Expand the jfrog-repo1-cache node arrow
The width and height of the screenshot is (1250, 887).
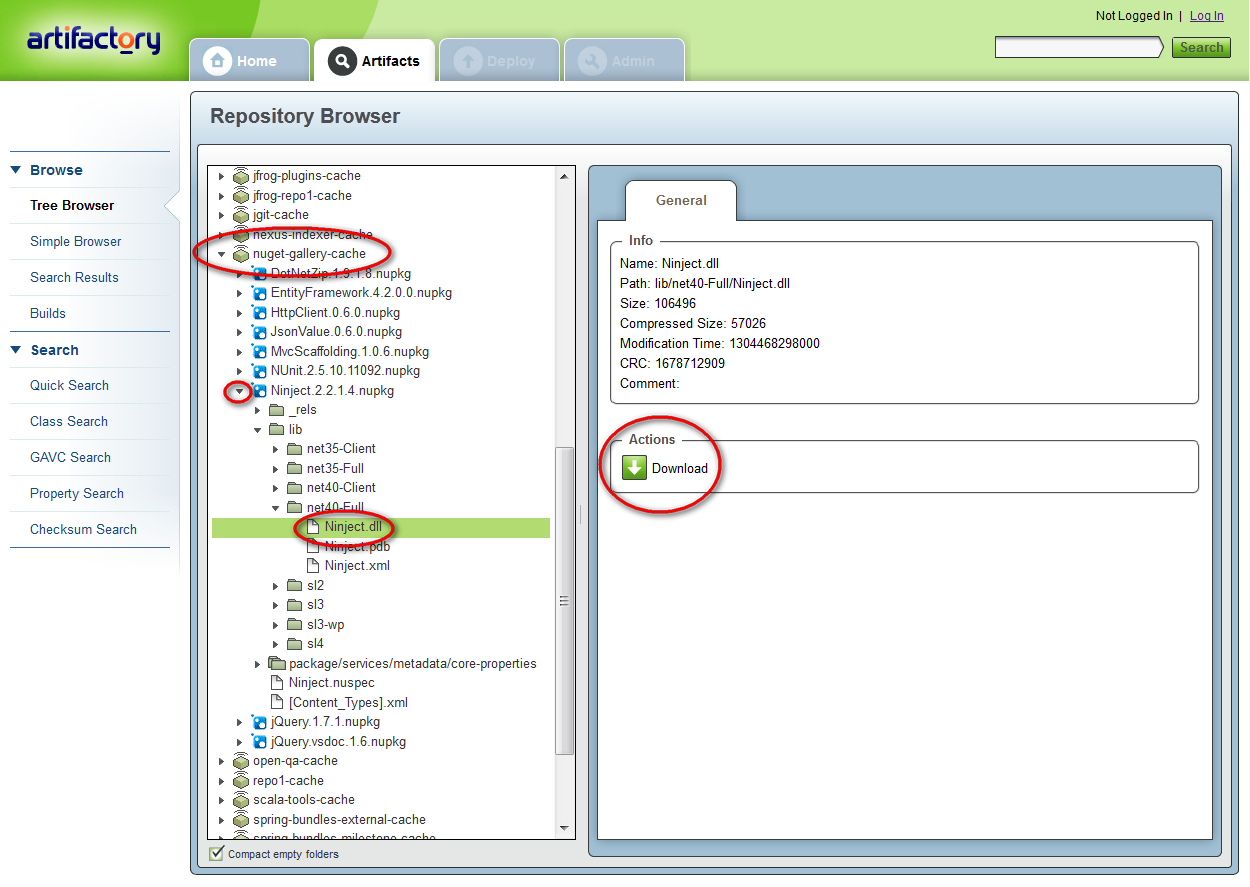(222, 196)
